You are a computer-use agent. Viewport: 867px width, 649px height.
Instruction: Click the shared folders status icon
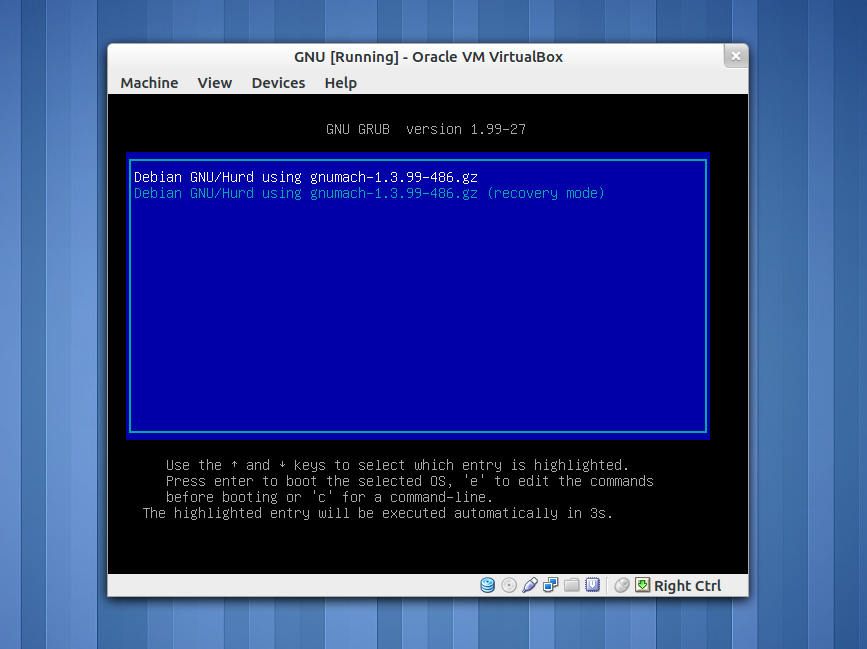(x=572, y=585)
